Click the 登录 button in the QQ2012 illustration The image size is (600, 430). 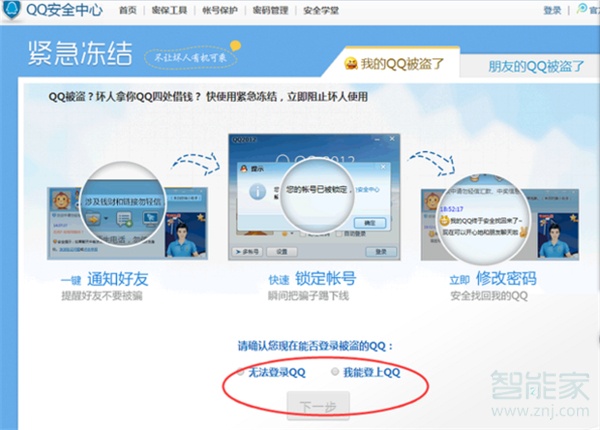[381, 252]
